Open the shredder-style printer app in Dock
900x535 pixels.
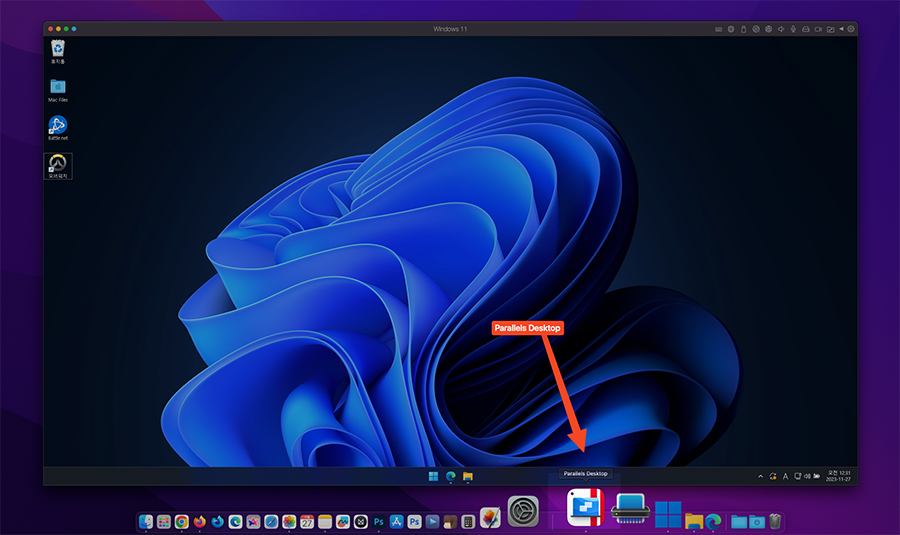[630, 509]
